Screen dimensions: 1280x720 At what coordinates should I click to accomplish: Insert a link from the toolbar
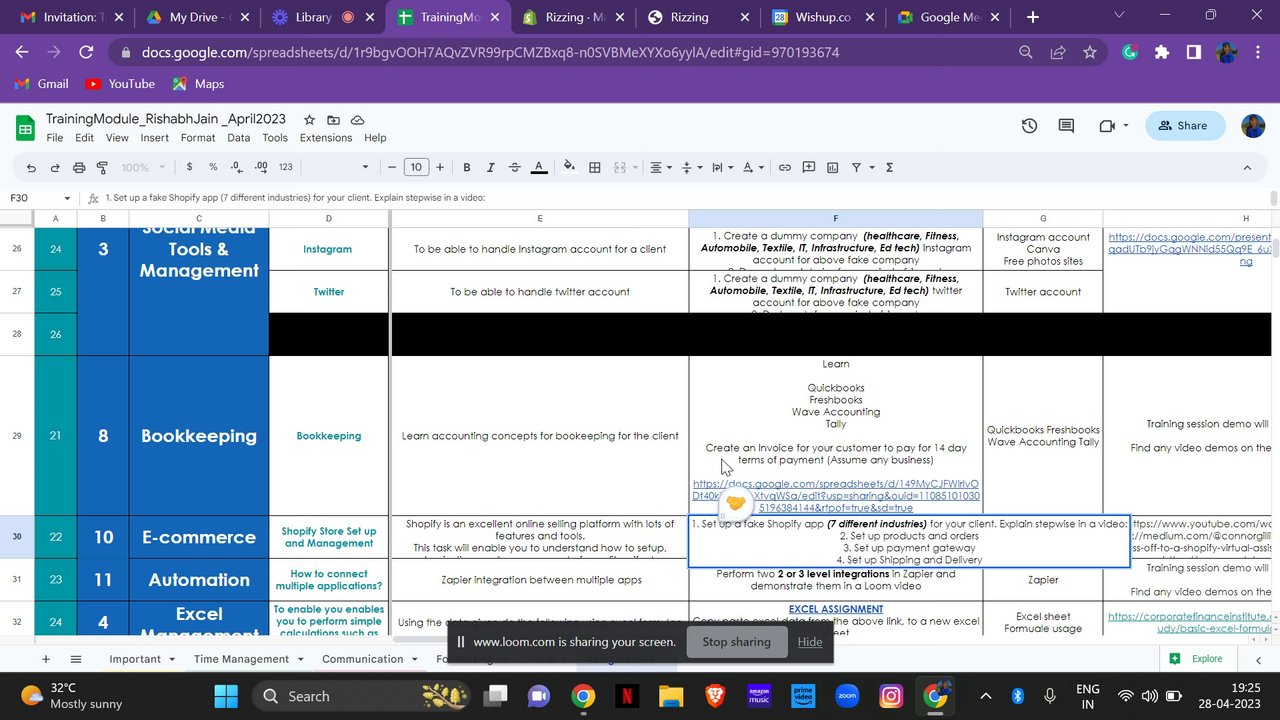(x=785, y=168)
